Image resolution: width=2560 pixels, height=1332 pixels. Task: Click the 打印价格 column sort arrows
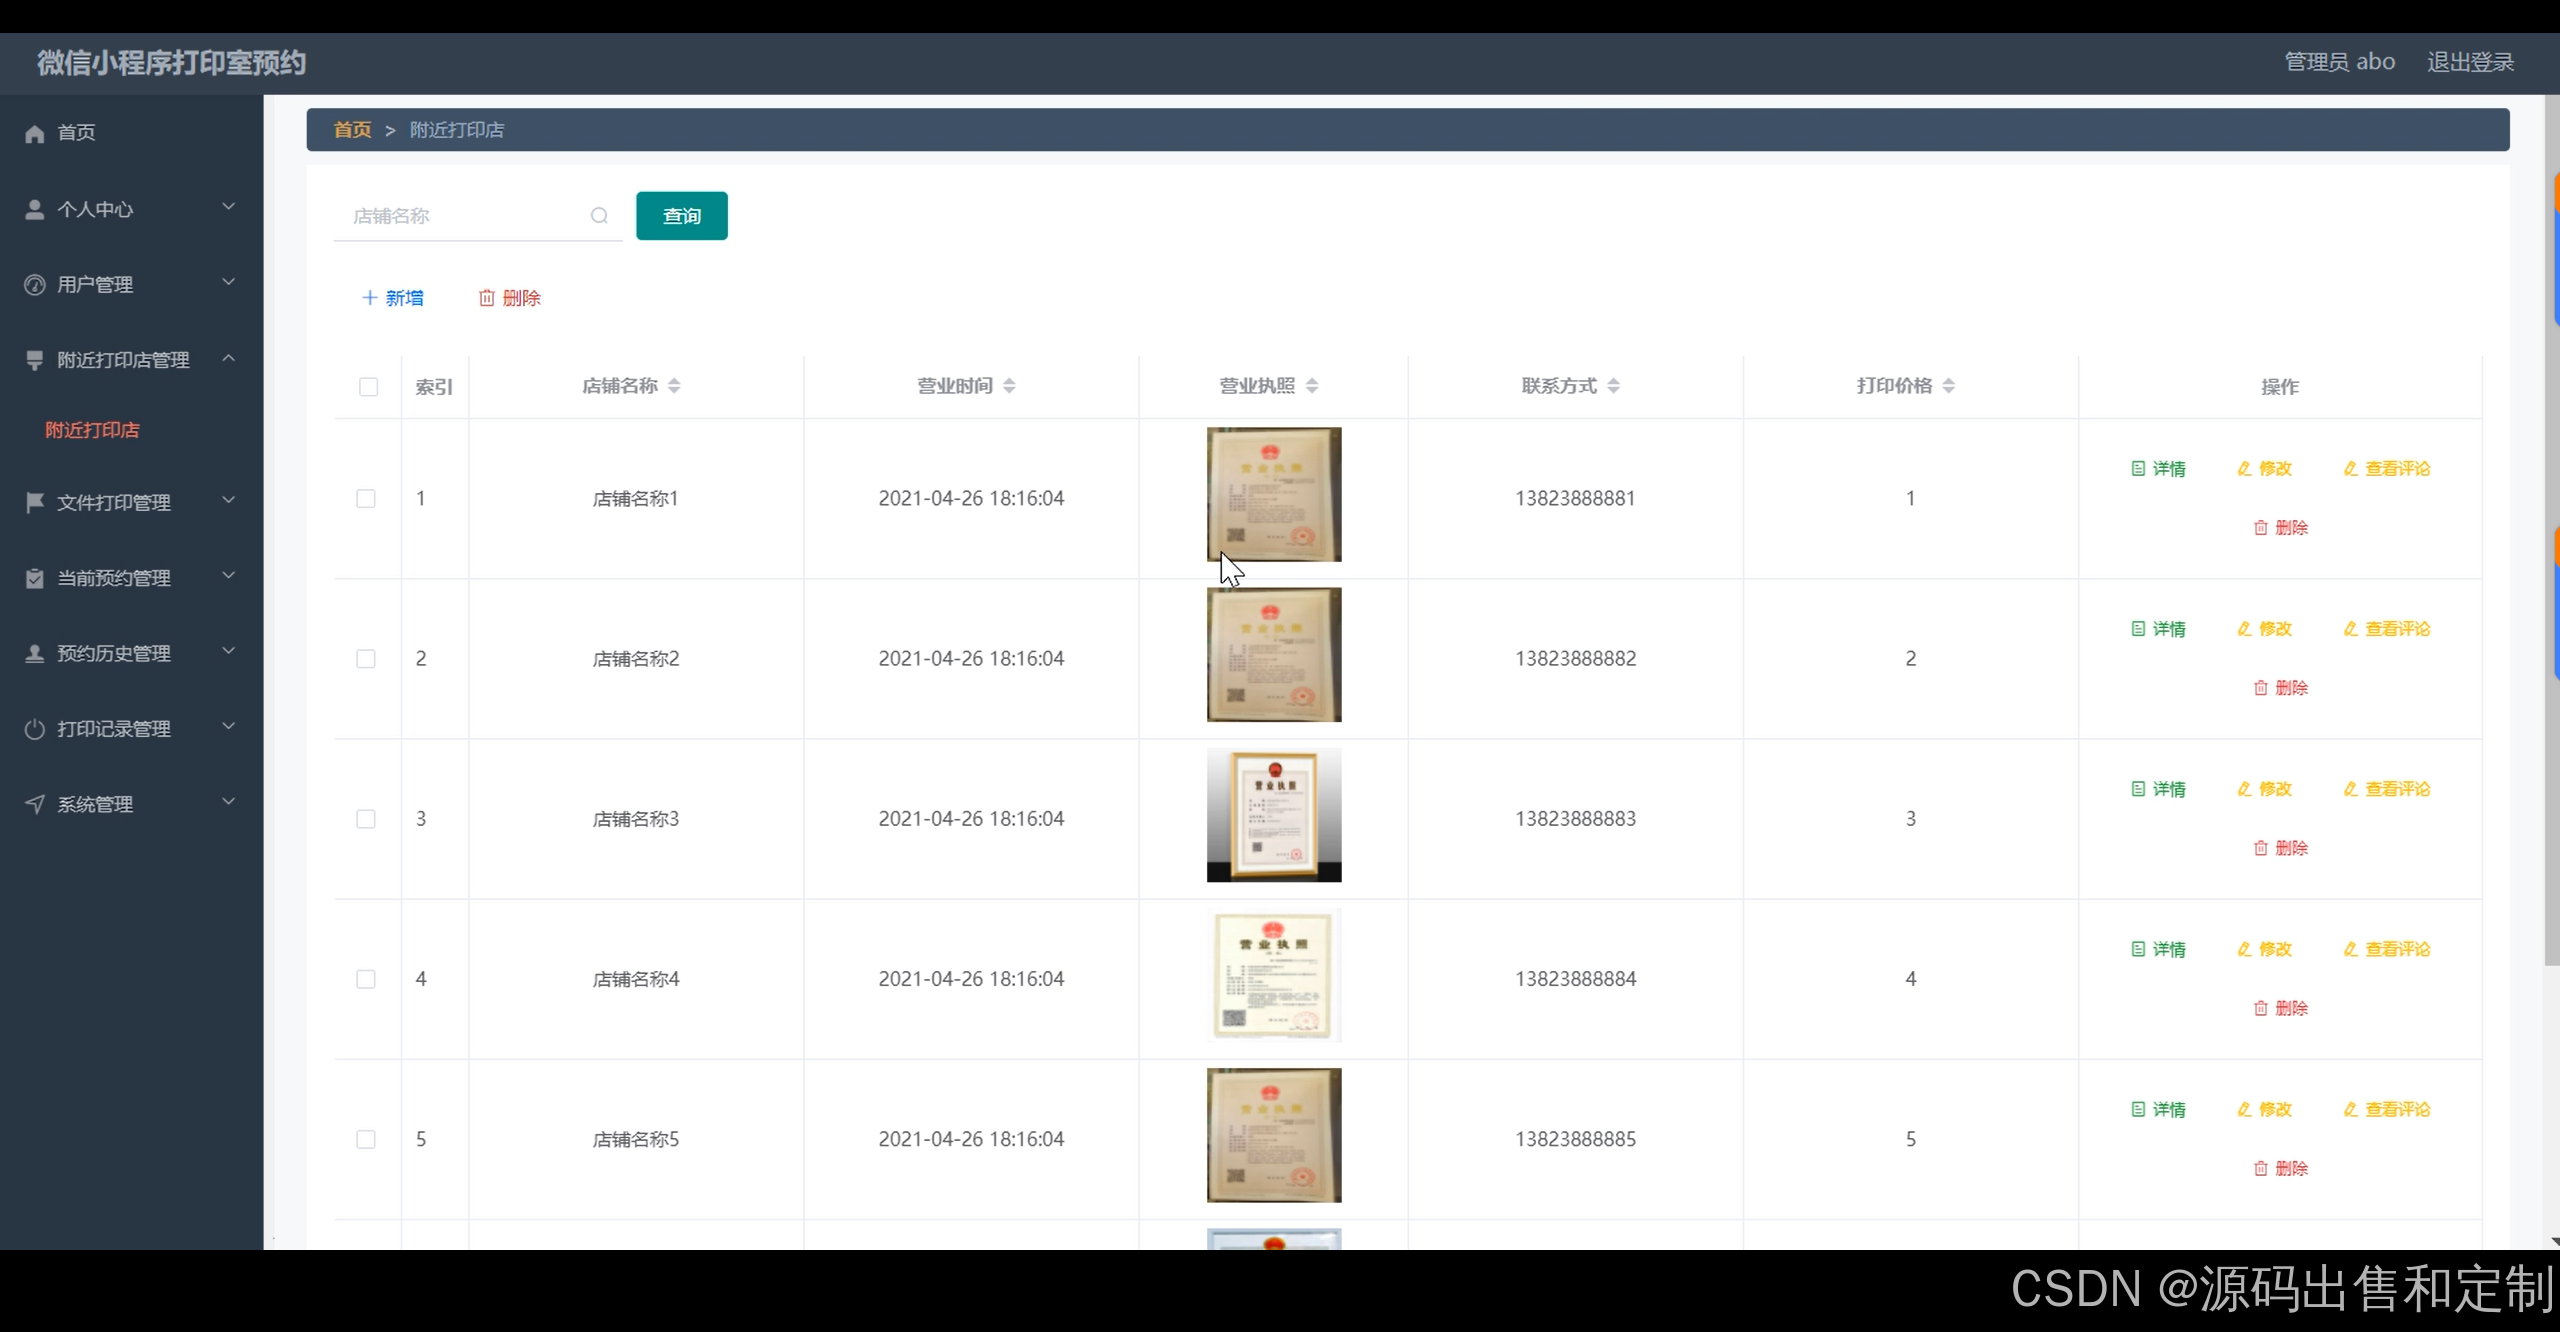1948,386
